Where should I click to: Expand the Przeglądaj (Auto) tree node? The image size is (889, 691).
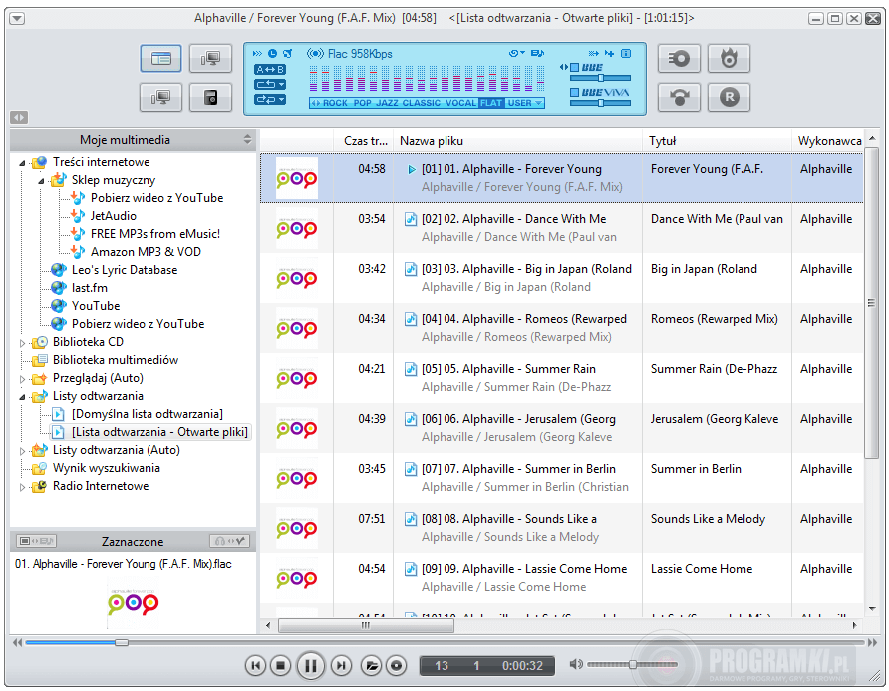click(23, 379)
